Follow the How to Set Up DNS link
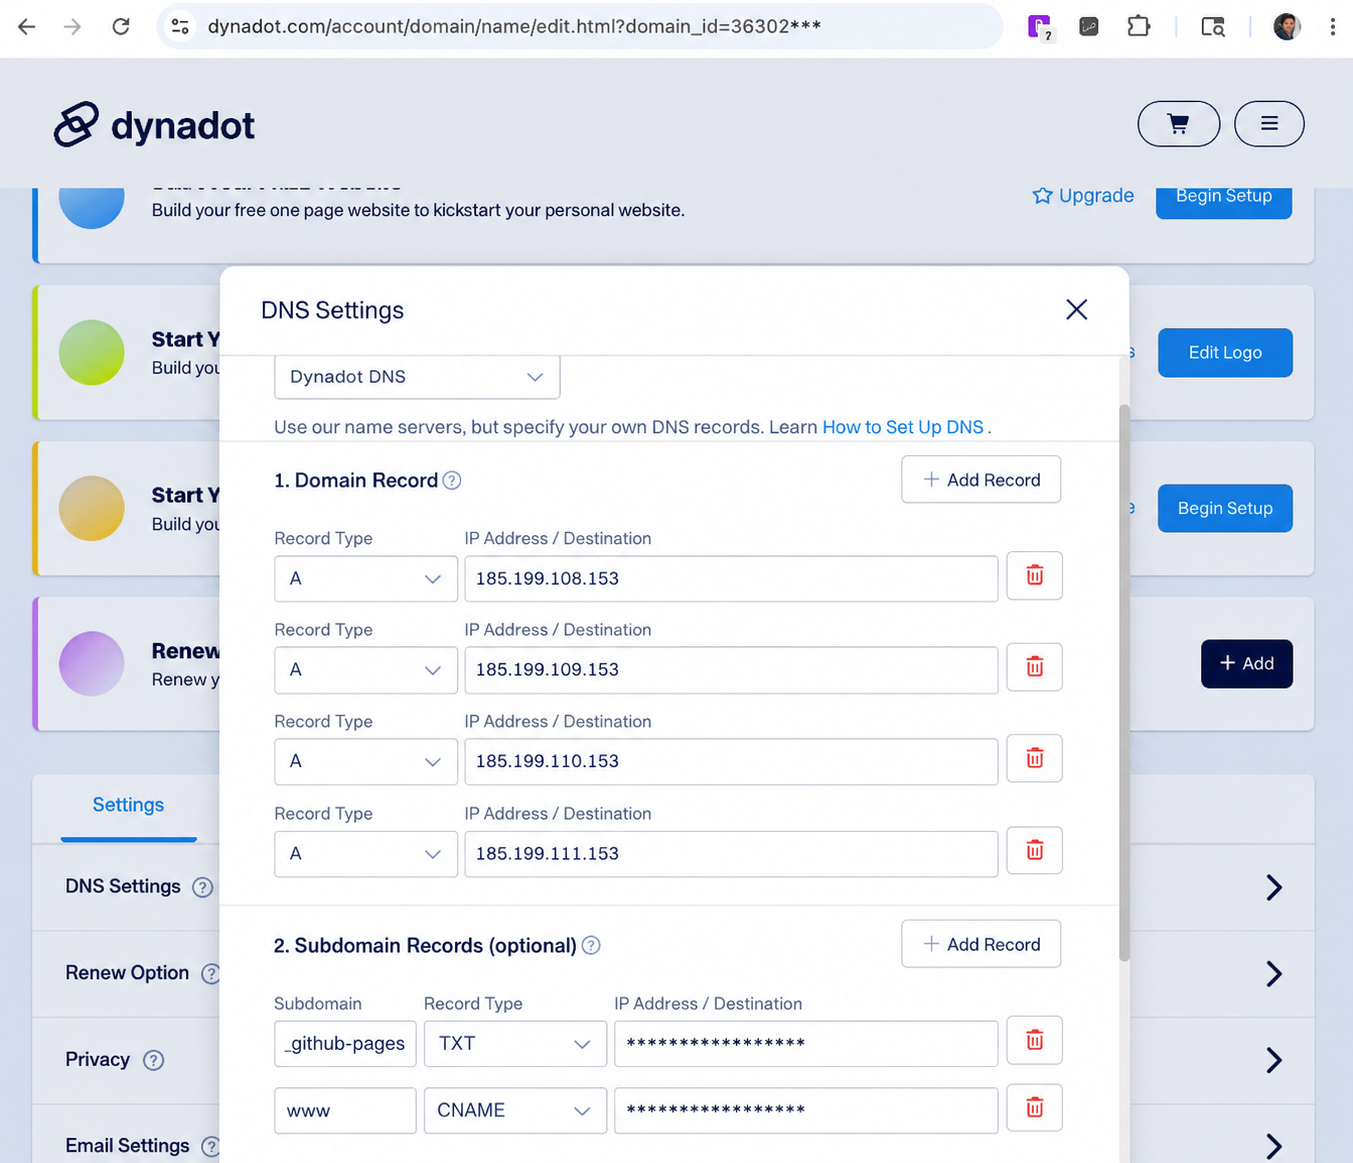 903,427
